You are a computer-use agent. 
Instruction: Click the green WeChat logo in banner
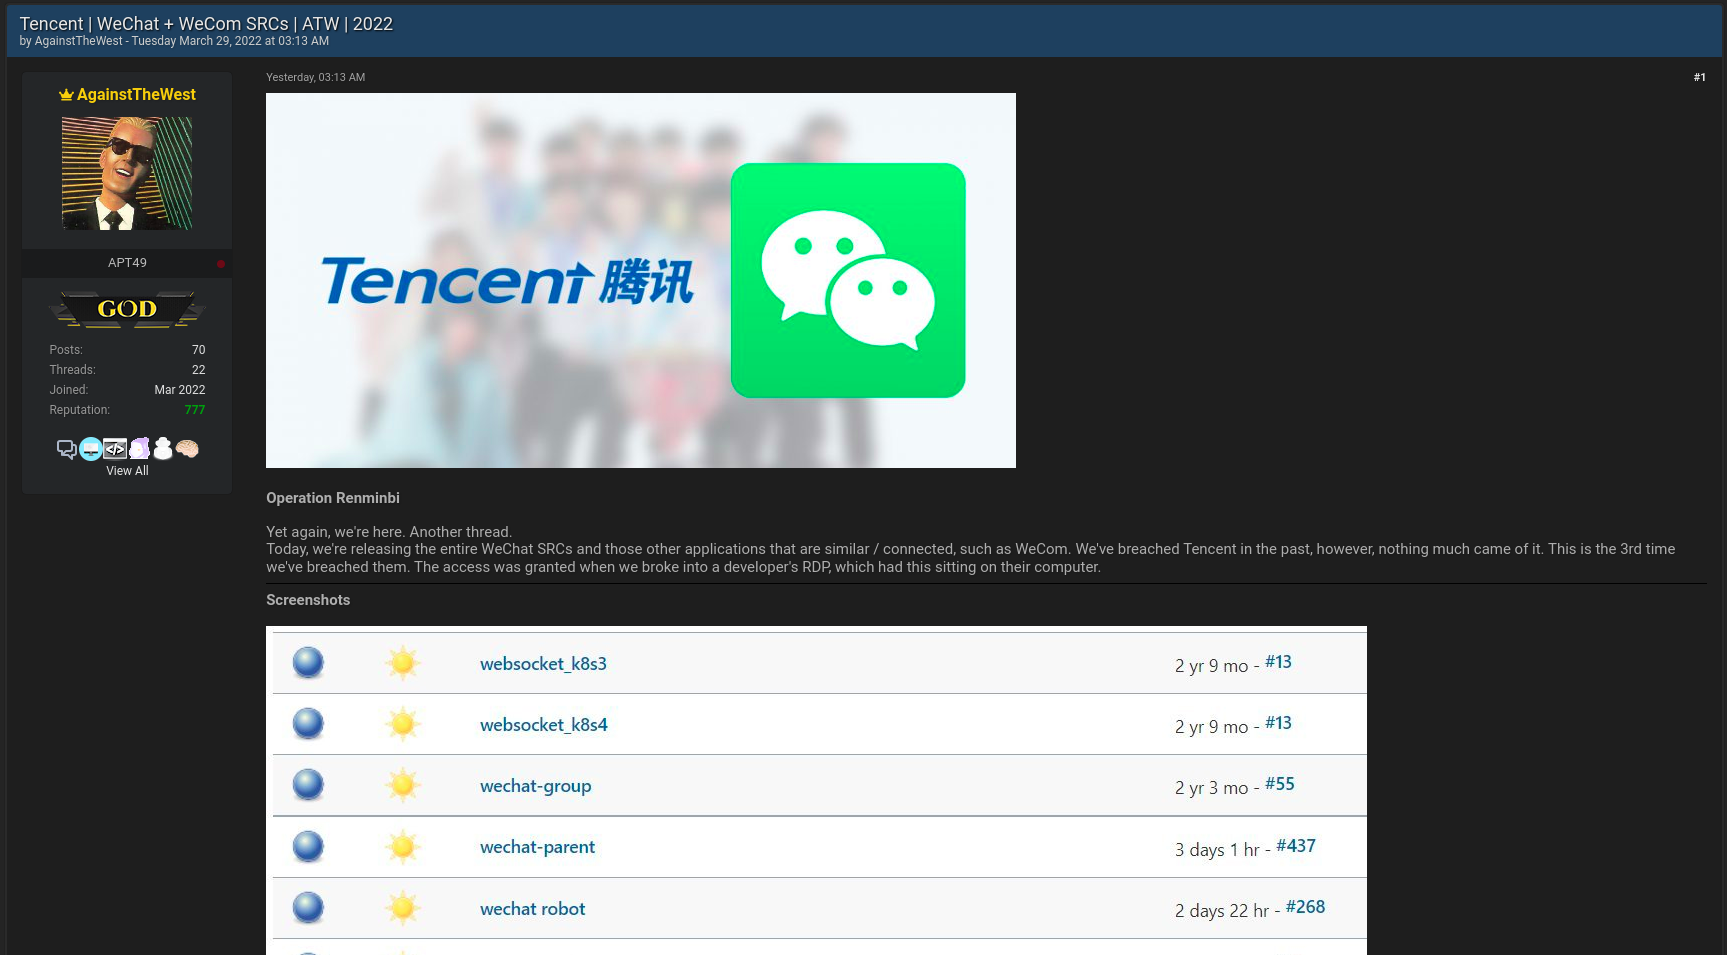point(848,280)
